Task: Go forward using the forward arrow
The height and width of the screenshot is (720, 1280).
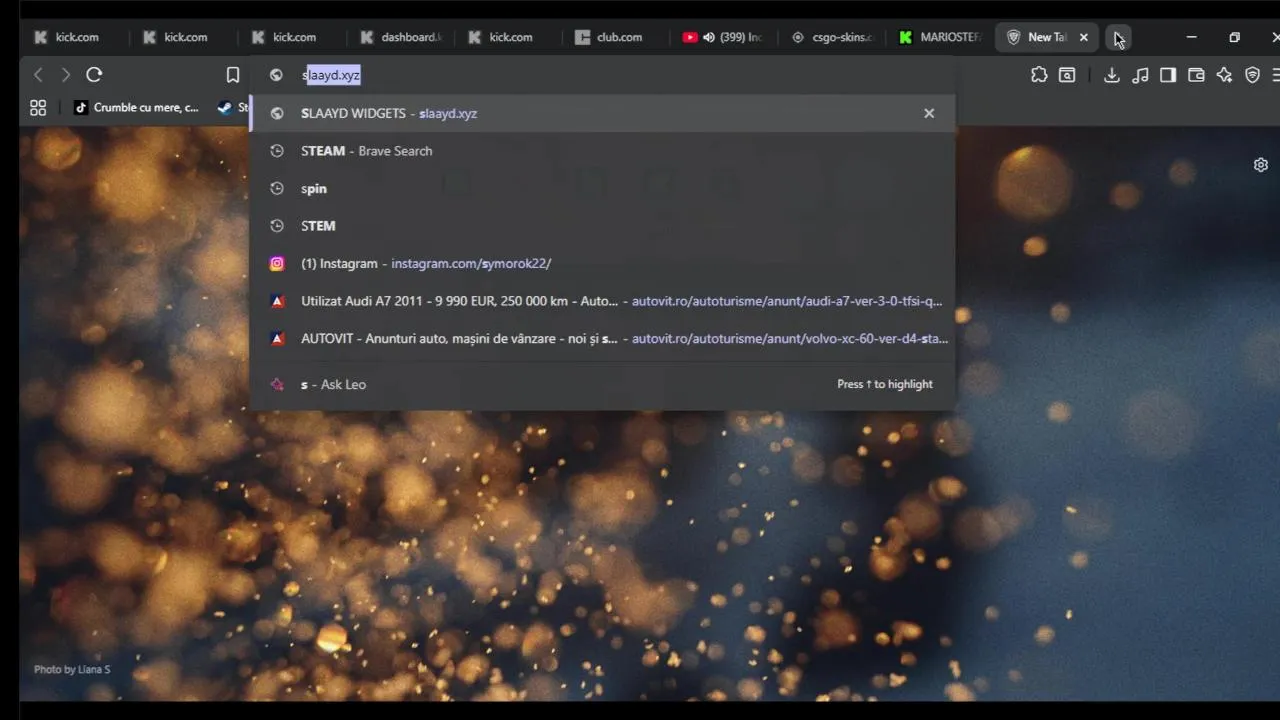Action: [66, 75]
